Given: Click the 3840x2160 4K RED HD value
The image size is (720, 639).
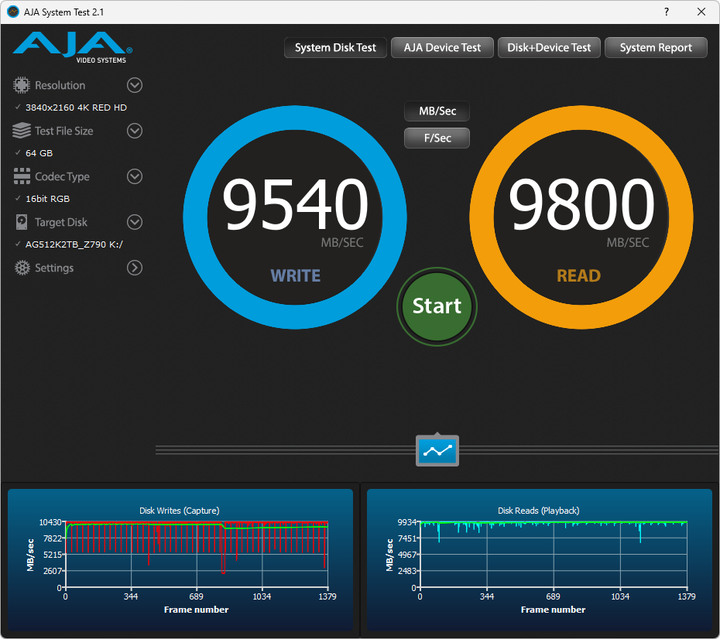Looking at the screenshot, I should pyautogui.click(x=76, y=107).
